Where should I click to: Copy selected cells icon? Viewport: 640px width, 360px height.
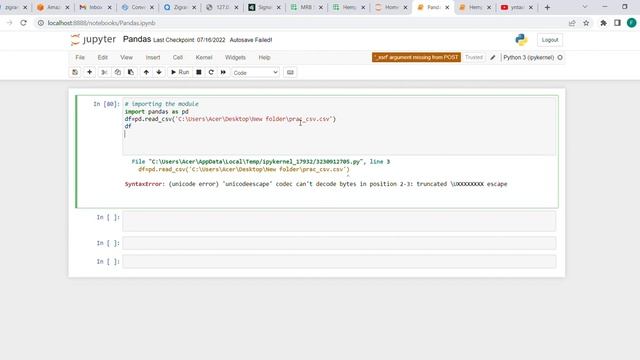[118, 72]
